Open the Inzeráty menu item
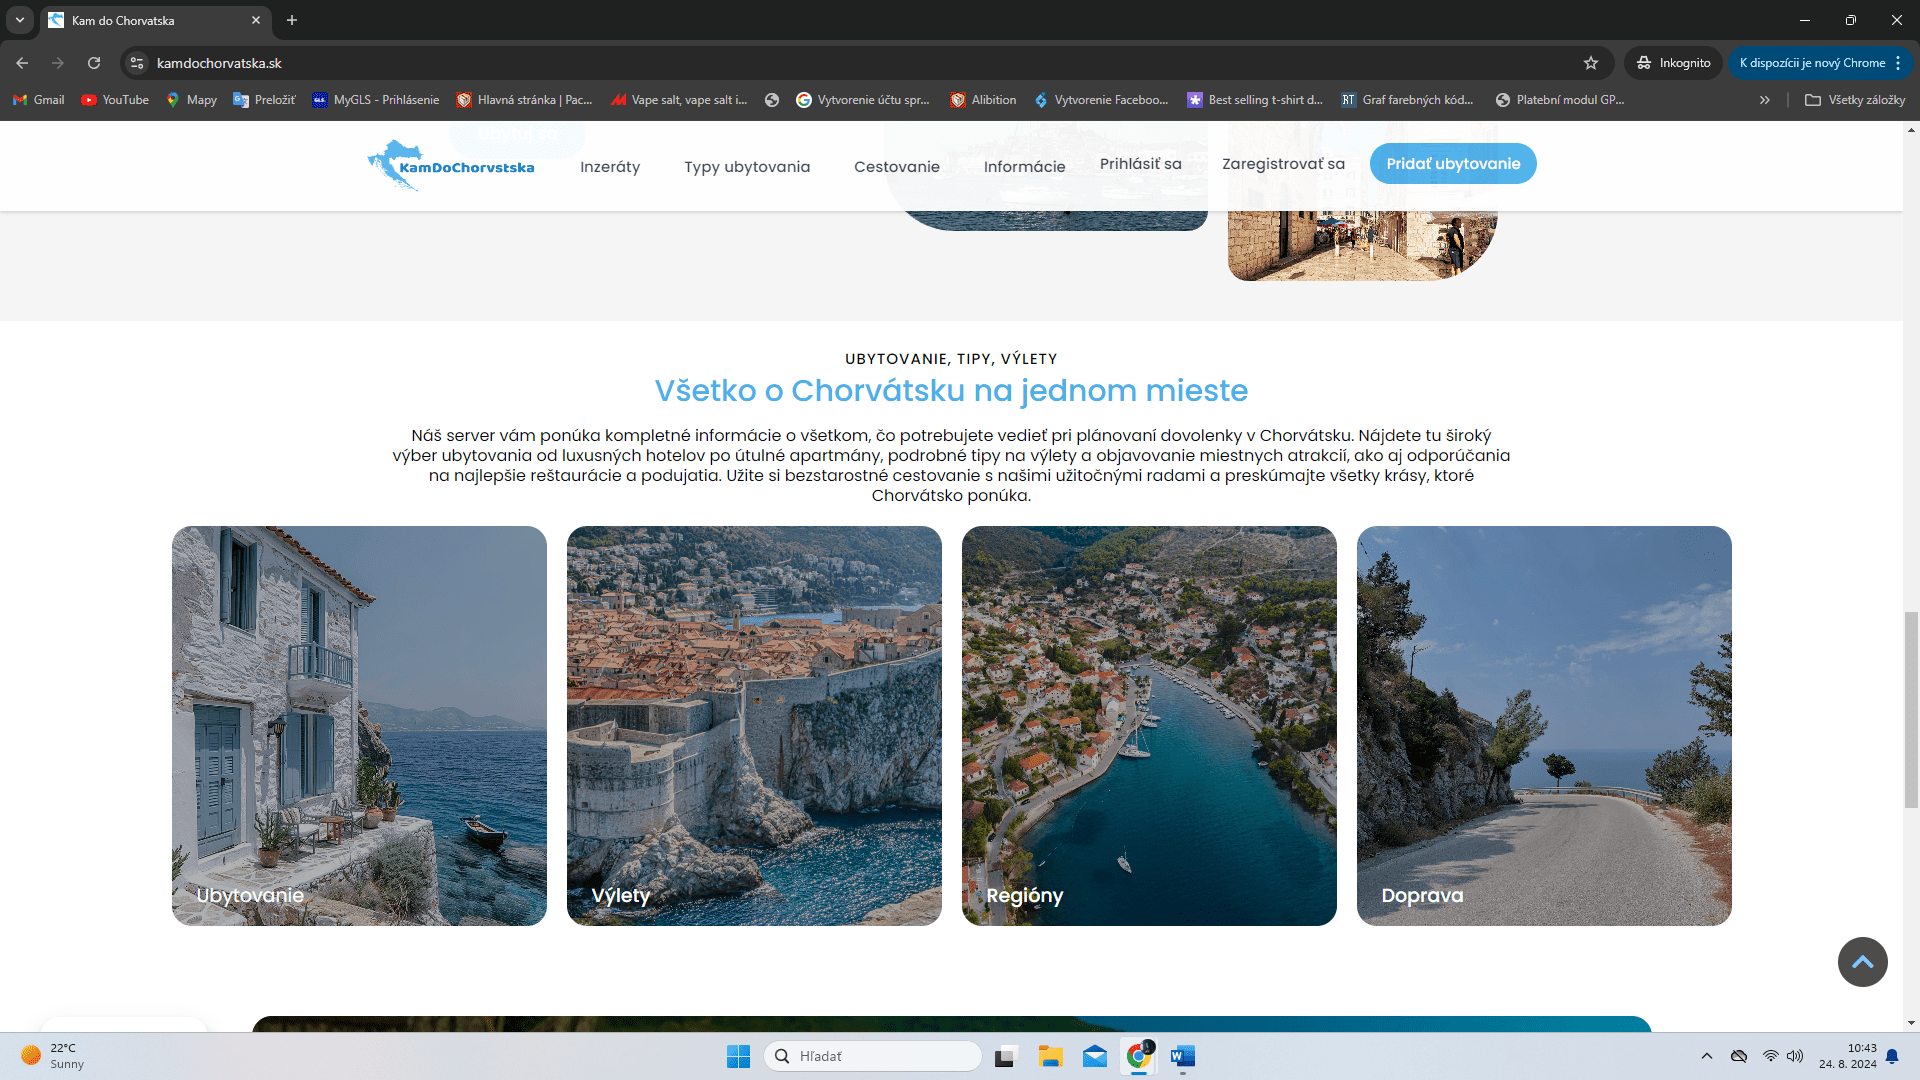Viewport: 1920px width, 1080px height. click(610, 167)
